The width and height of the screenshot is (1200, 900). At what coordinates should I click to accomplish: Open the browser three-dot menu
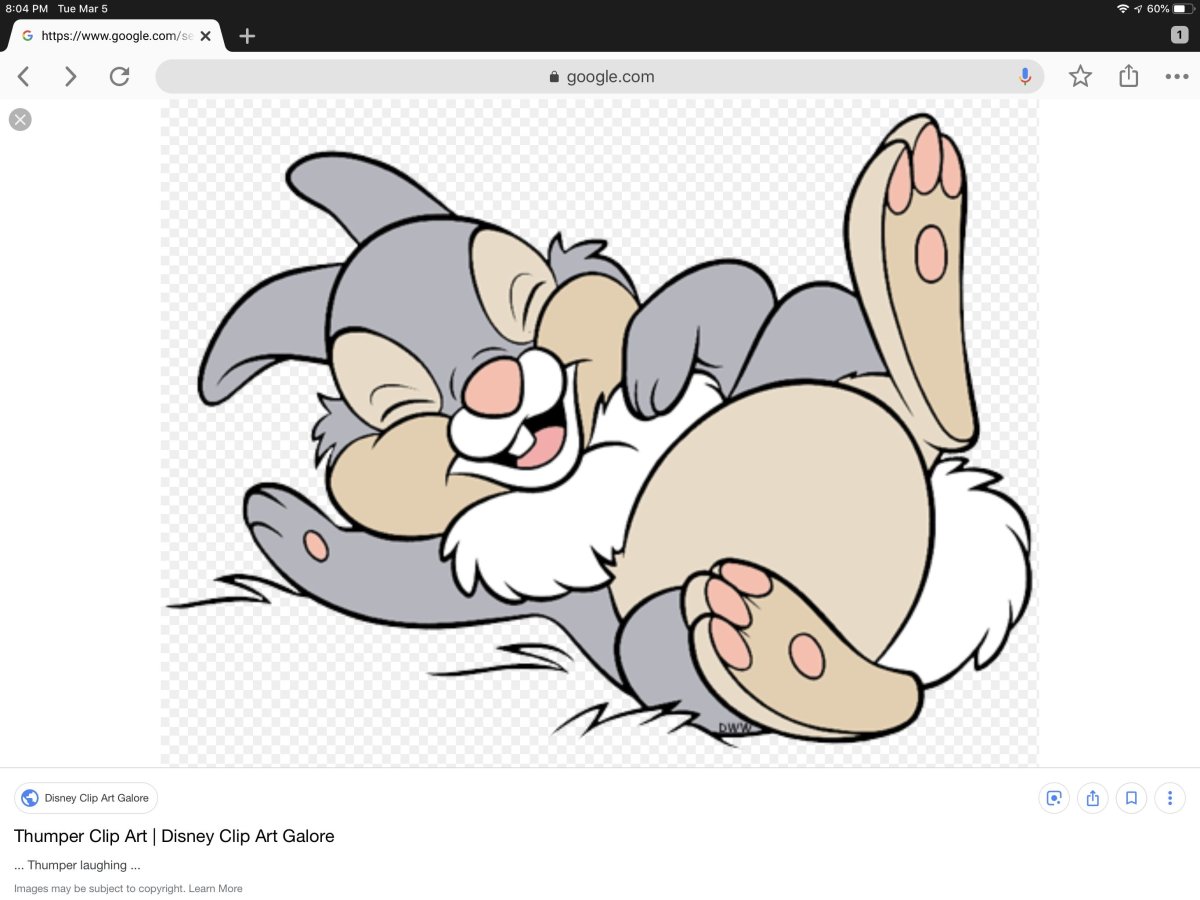tap(1176, 76)
